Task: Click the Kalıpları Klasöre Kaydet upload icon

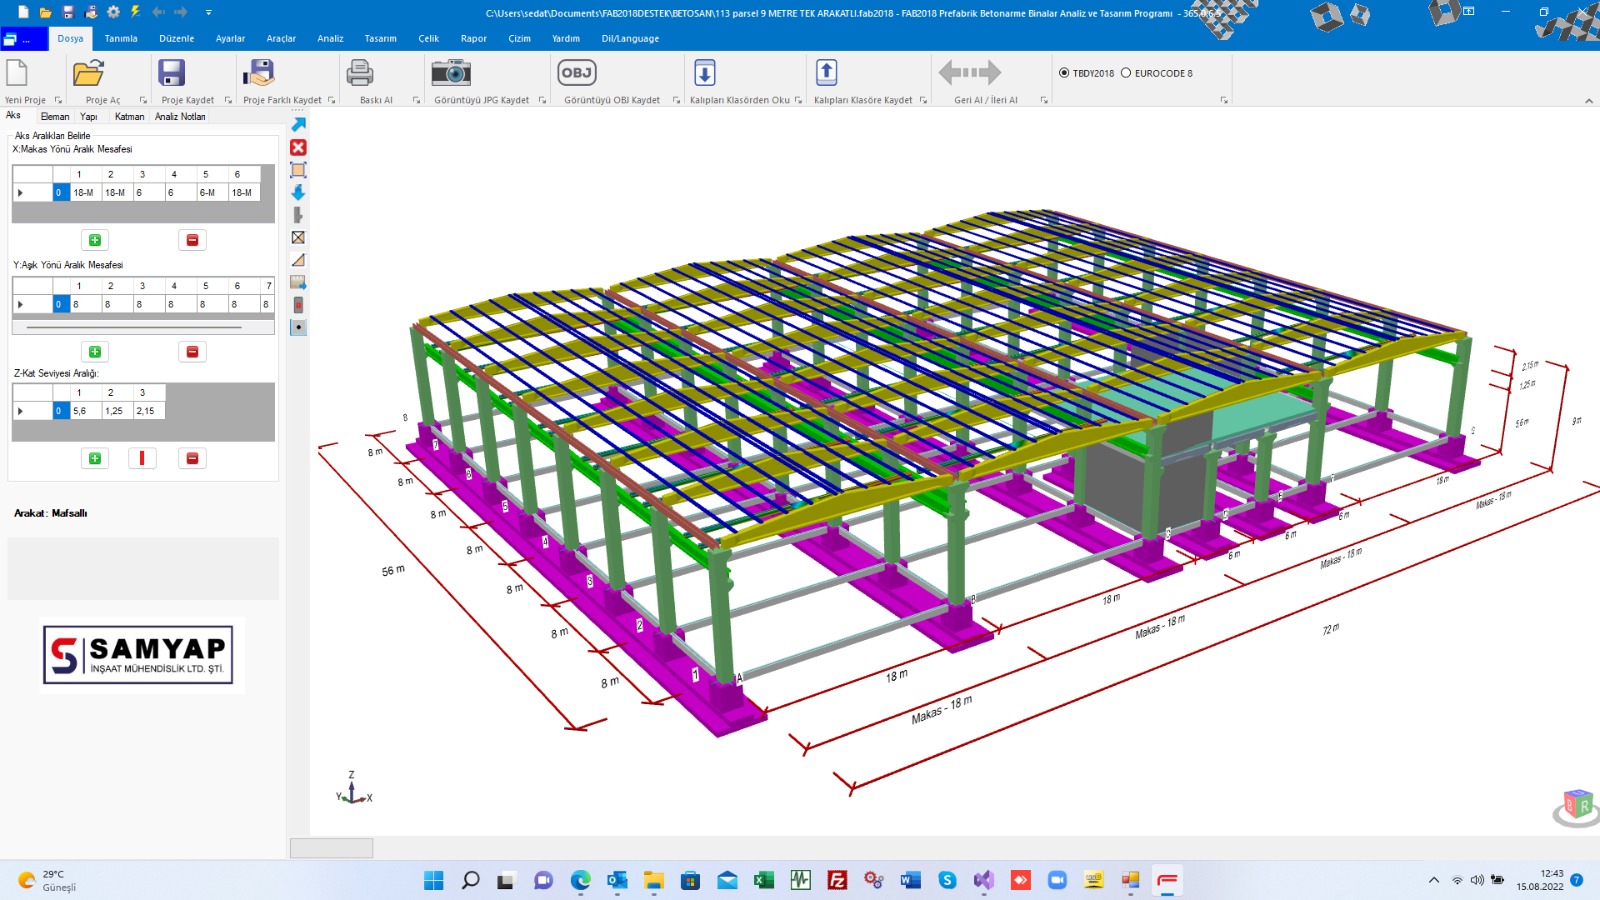Action: (x=826, y=72)
